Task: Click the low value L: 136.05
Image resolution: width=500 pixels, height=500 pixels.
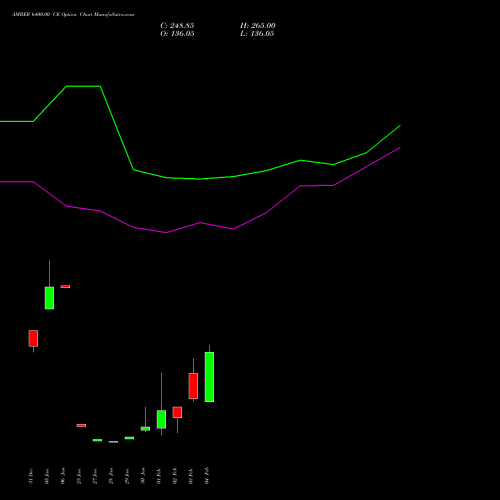Action: [257, 34]
